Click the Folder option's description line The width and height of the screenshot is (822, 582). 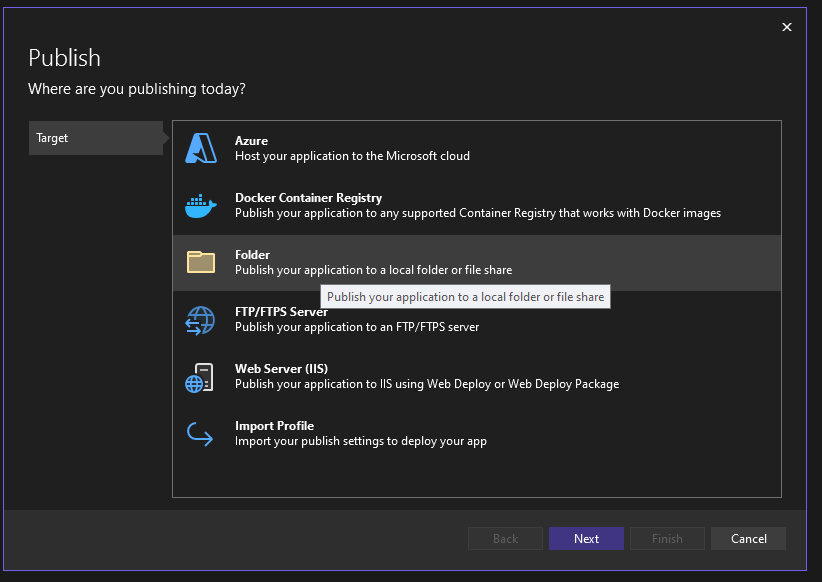click(373, 270)
